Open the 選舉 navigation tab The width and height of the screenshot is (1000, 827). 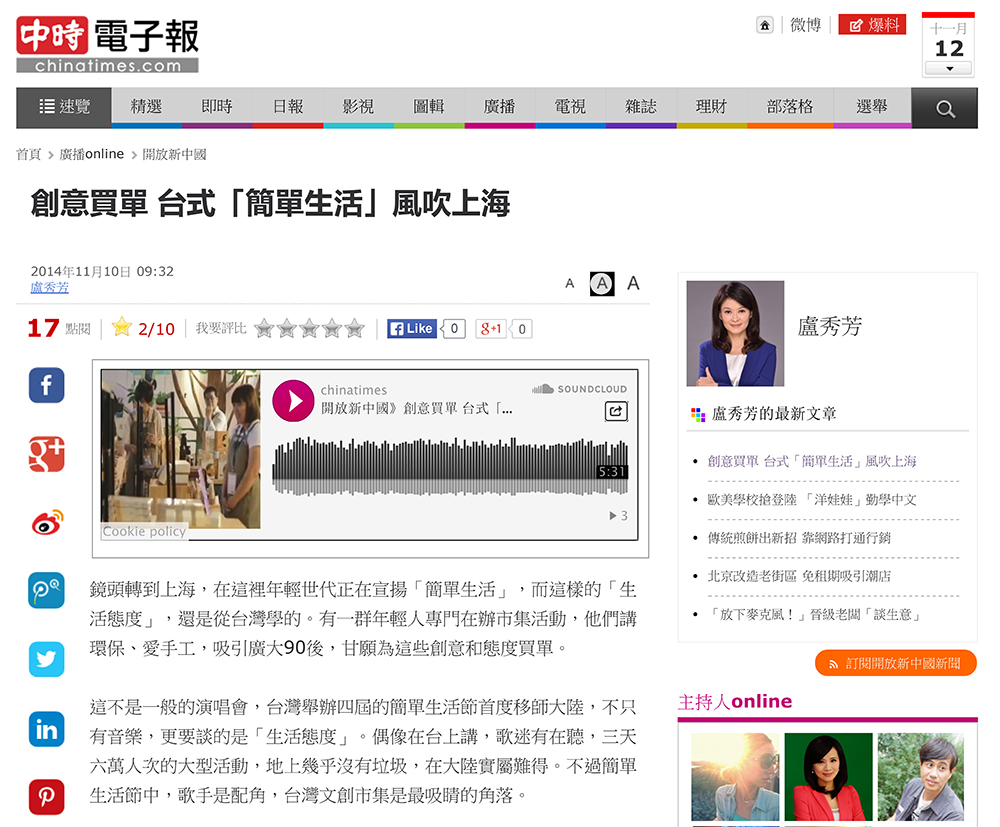[x=872, y=107]
